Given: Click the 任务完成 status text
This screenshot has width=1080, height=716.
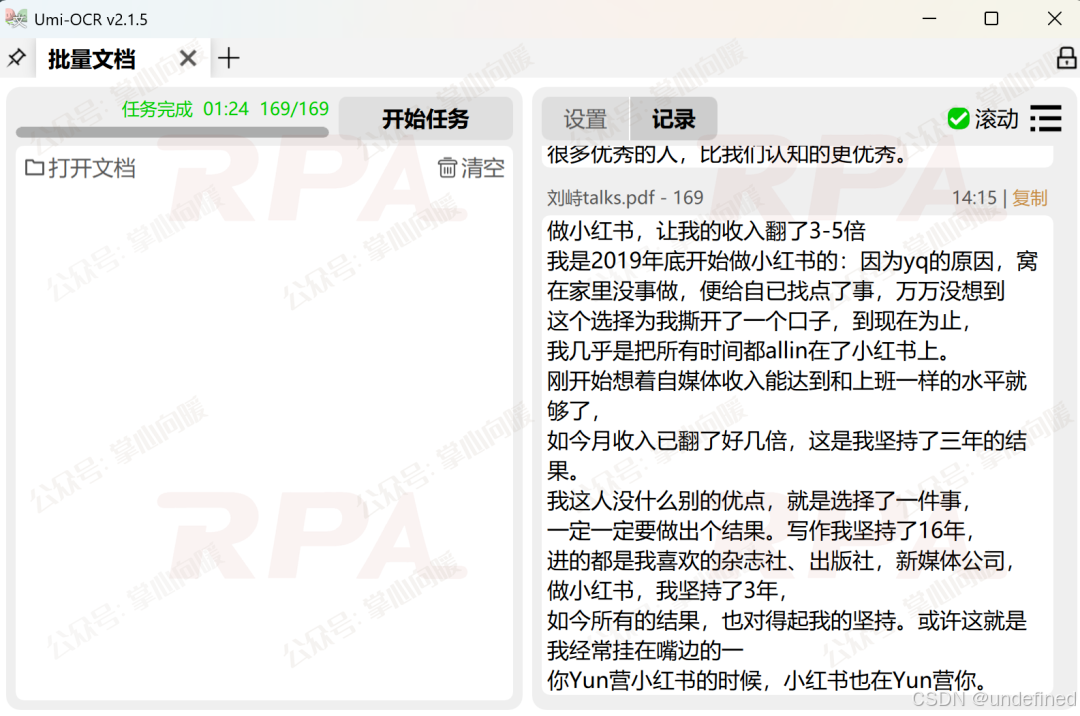Looking at the screenshot, I should tap(157, 109).
